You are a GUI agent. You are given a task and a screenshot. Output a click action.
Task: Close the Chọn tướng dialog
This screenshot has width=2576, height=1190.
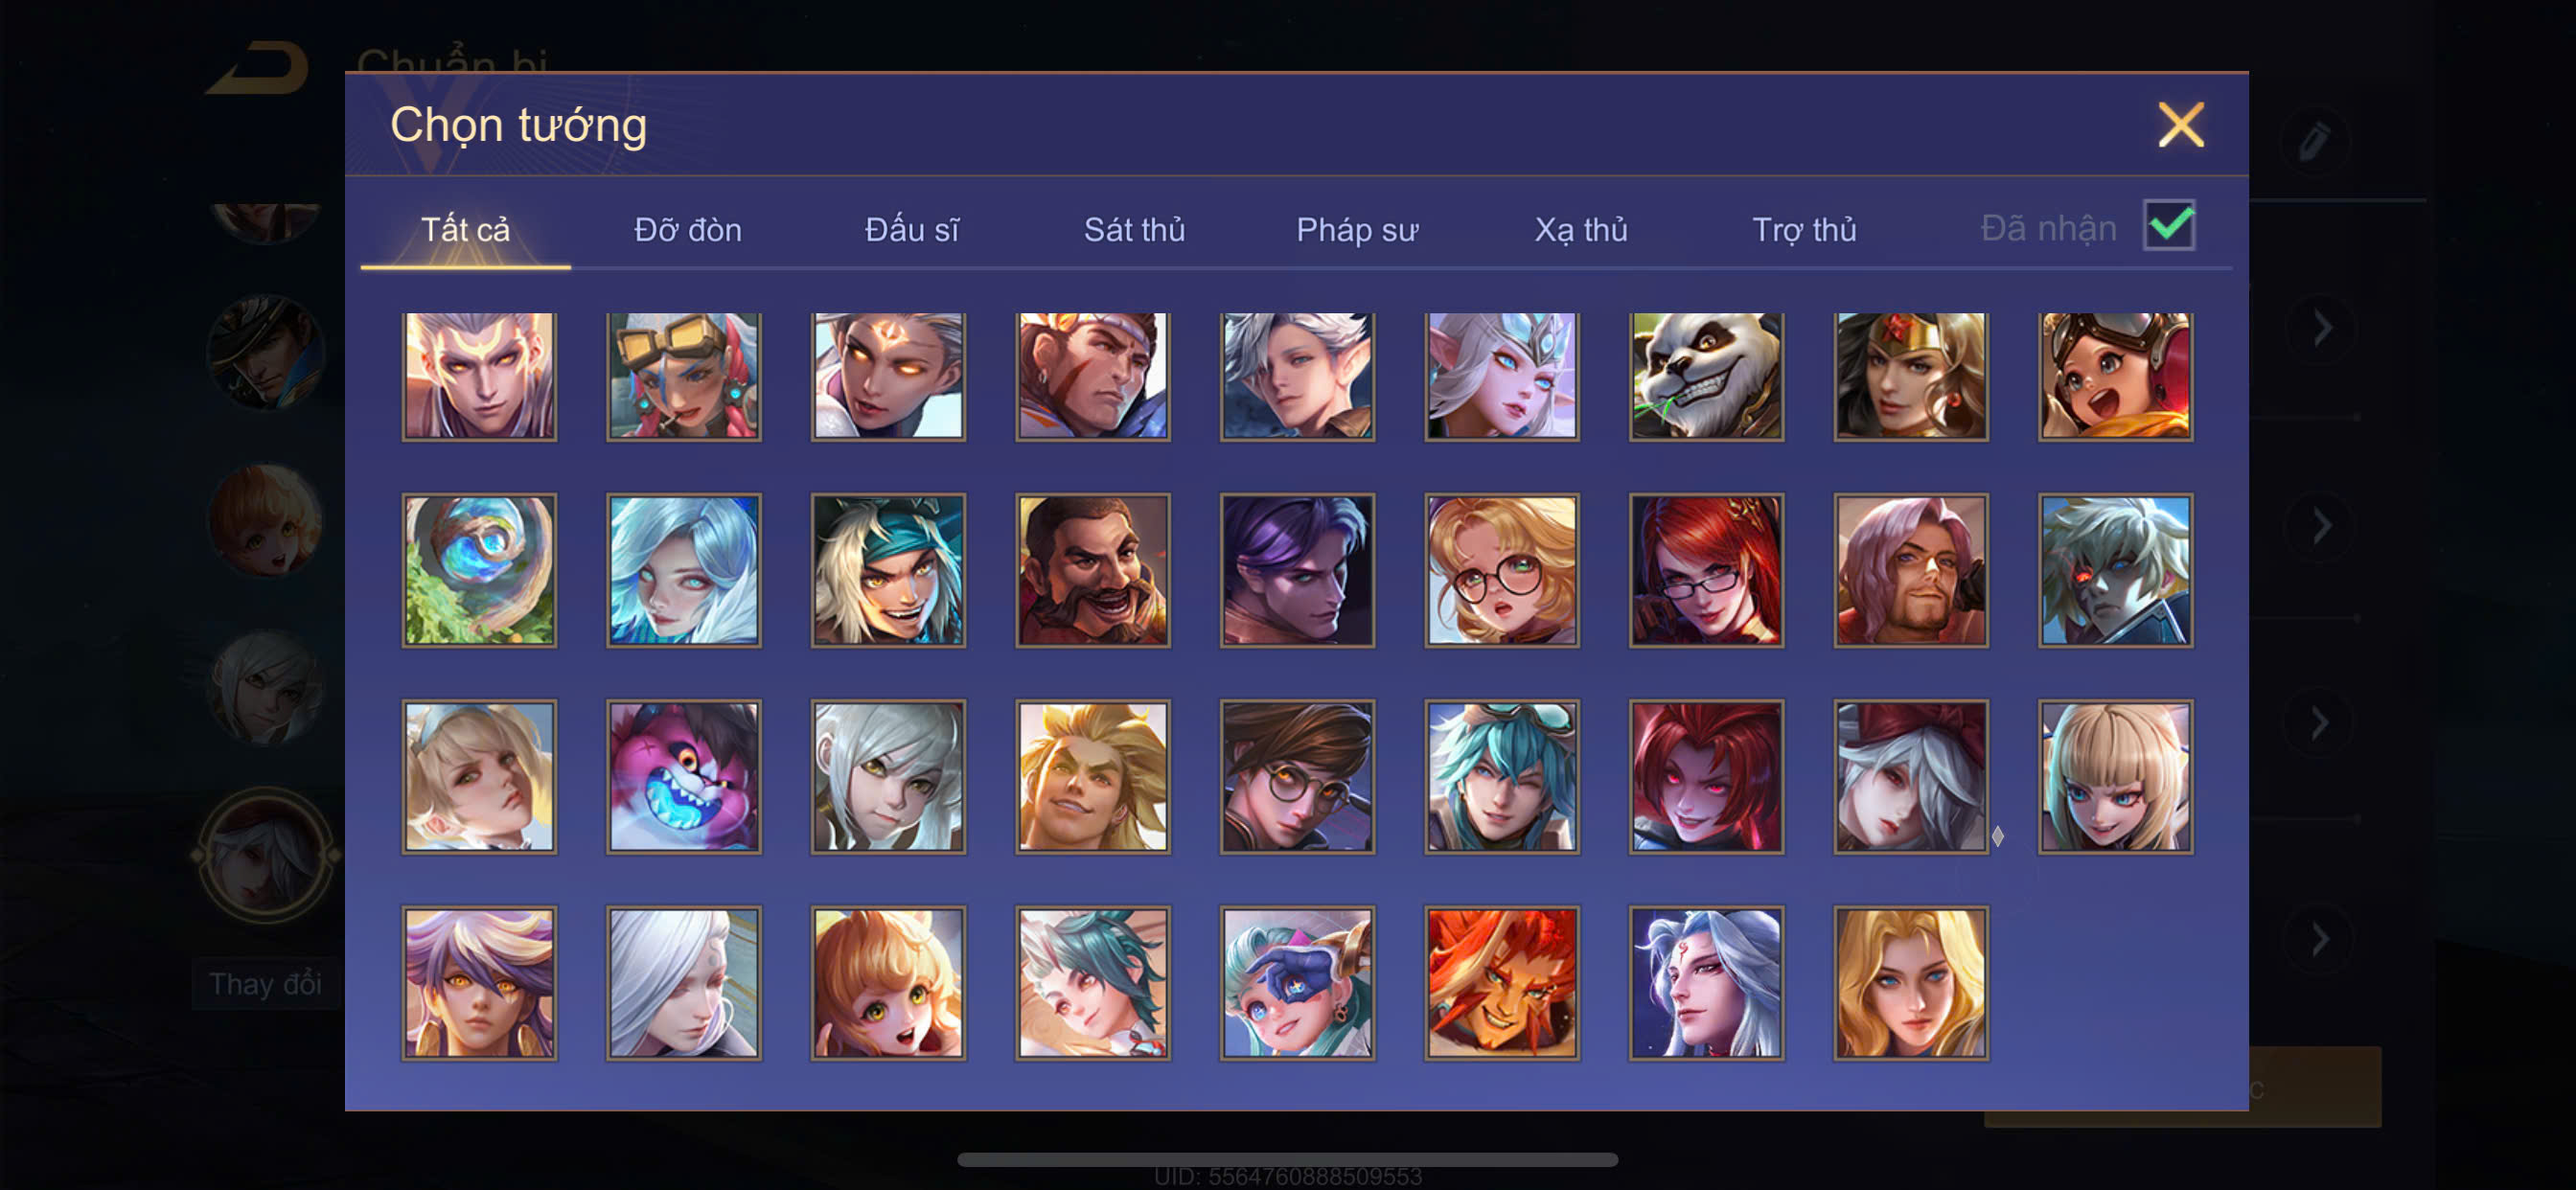(2180, 125)
